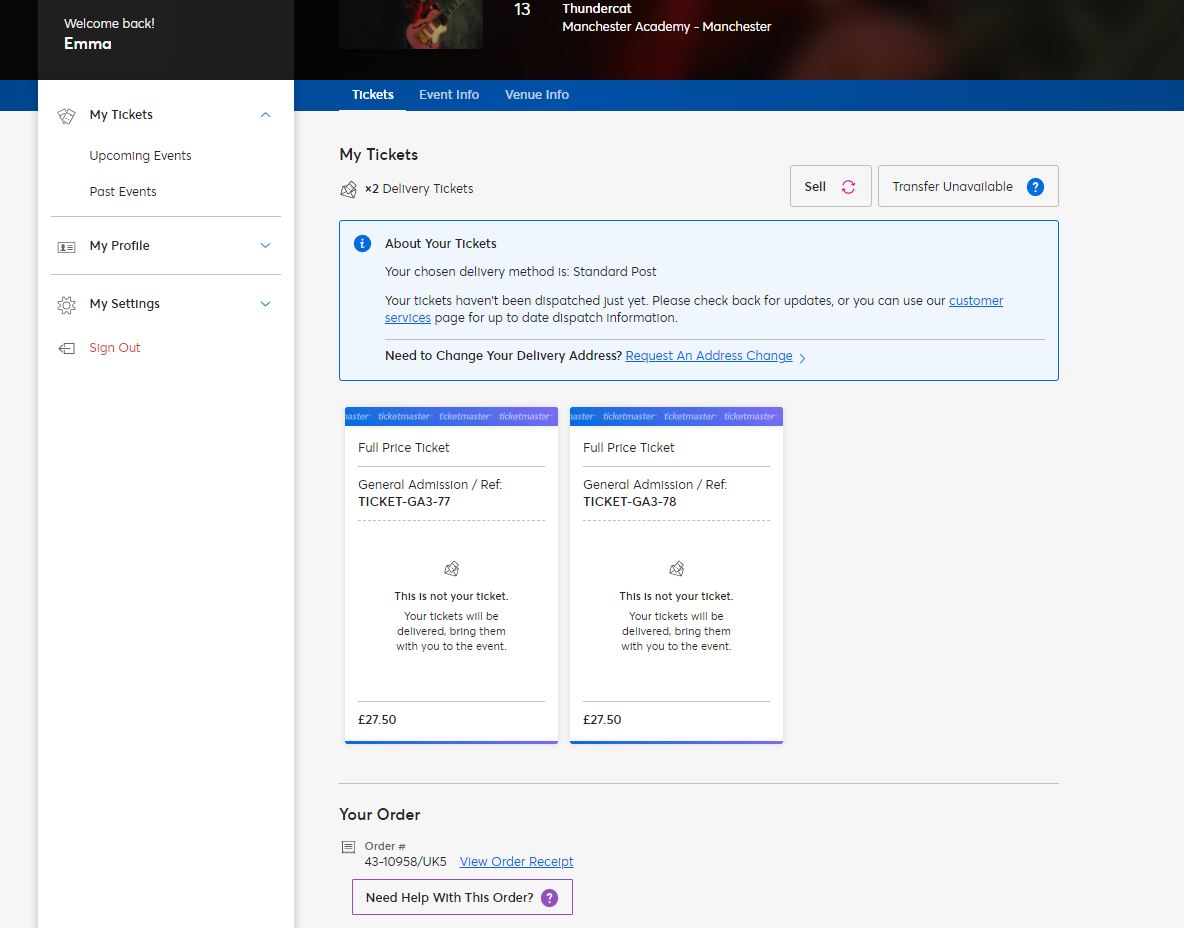Click the purple question mark help icon
The width and height of the screenshot is (1184, 928).
click(x=549, y=898)
